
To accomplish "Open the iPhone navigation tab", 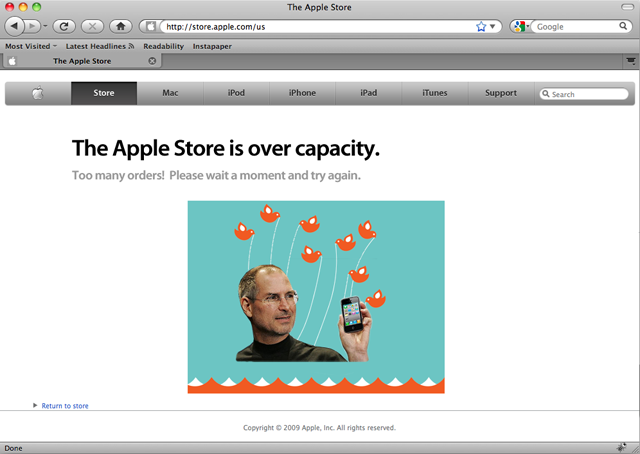I will 302,93.
